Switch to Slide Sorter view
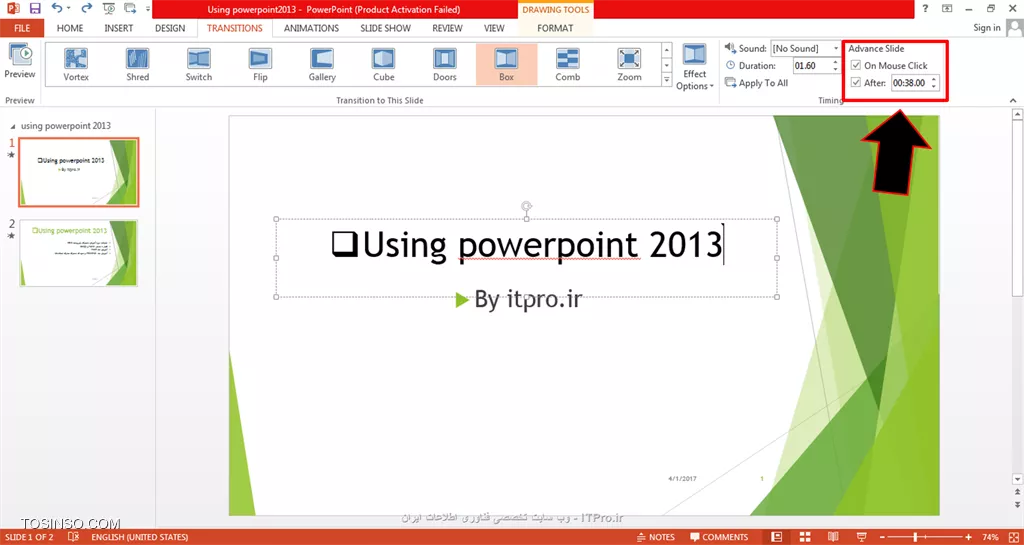This screenshot has height=545, width=1024. click(x=807, y=537)
